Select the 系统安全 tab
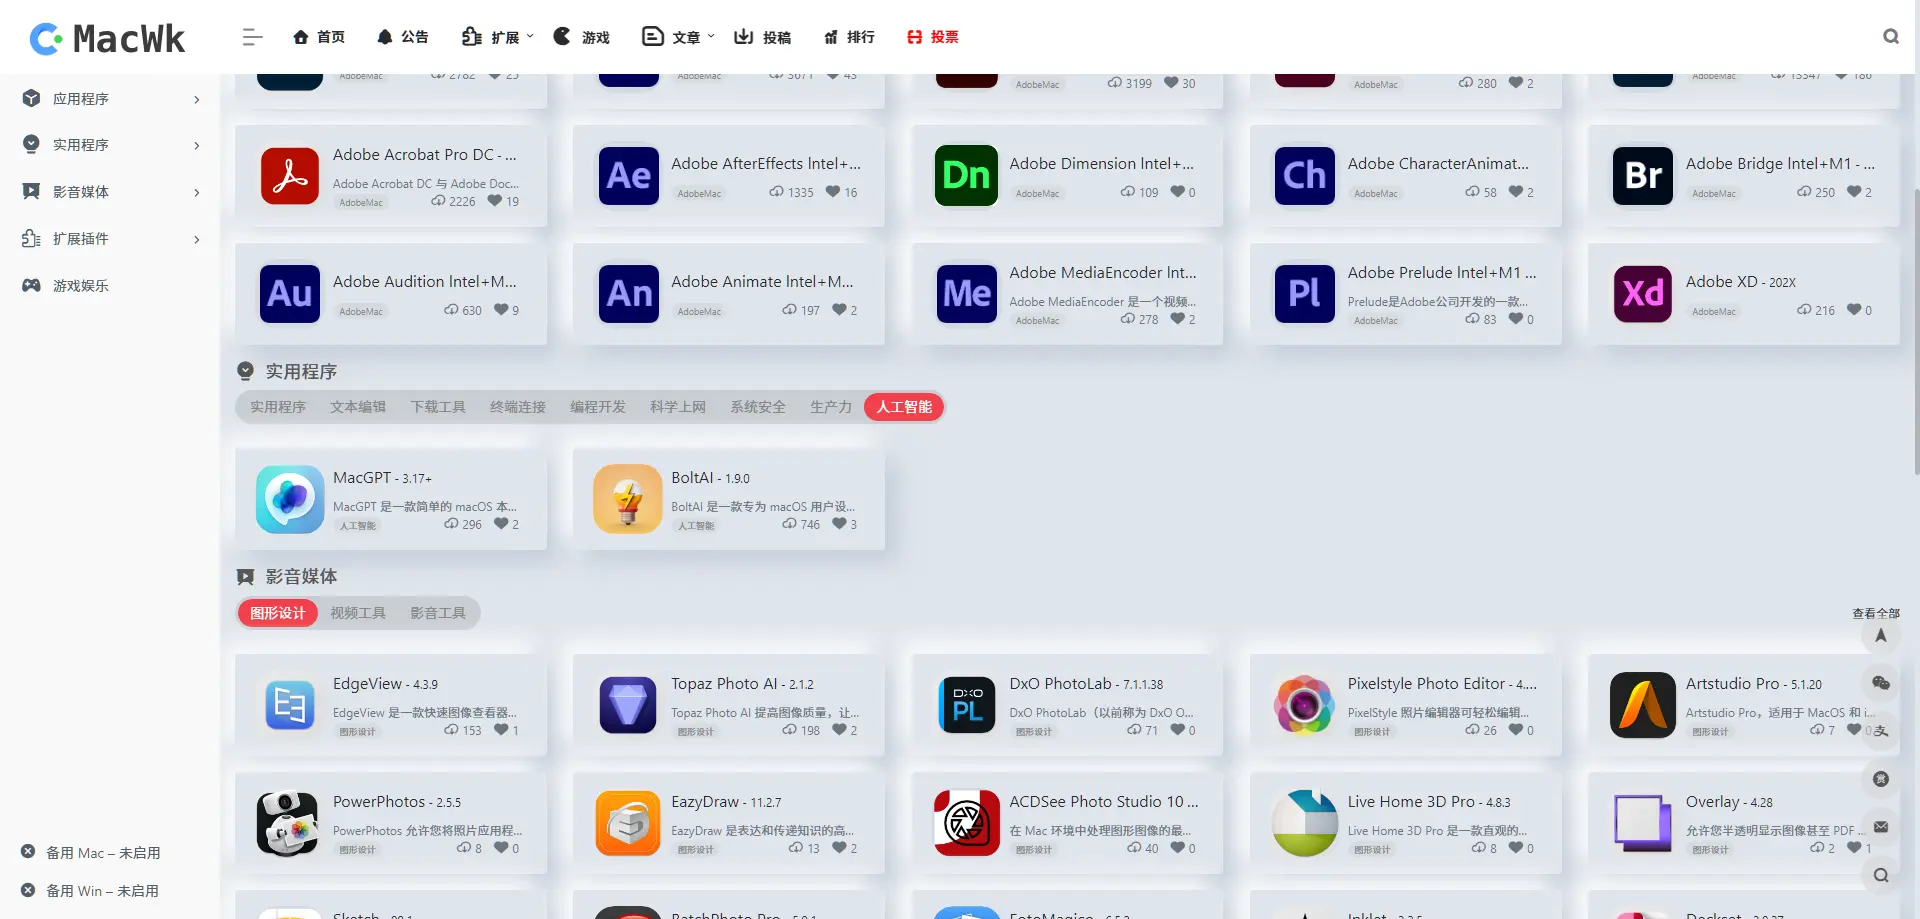Viewport: 1920px width, 919px height. pos(758,407)
